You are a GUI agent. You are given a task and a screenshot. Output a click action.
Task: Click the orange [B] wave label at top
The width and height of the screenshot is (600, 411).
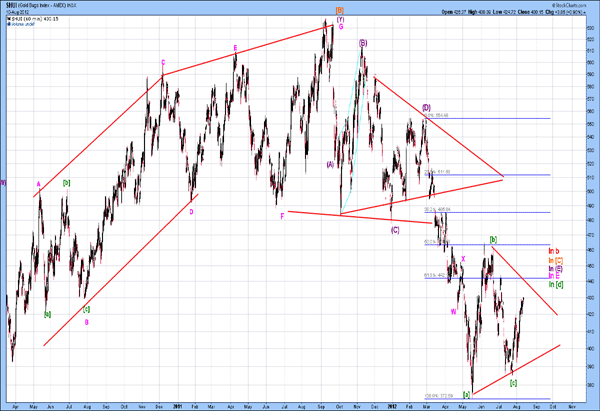click(x=339, y=10)
